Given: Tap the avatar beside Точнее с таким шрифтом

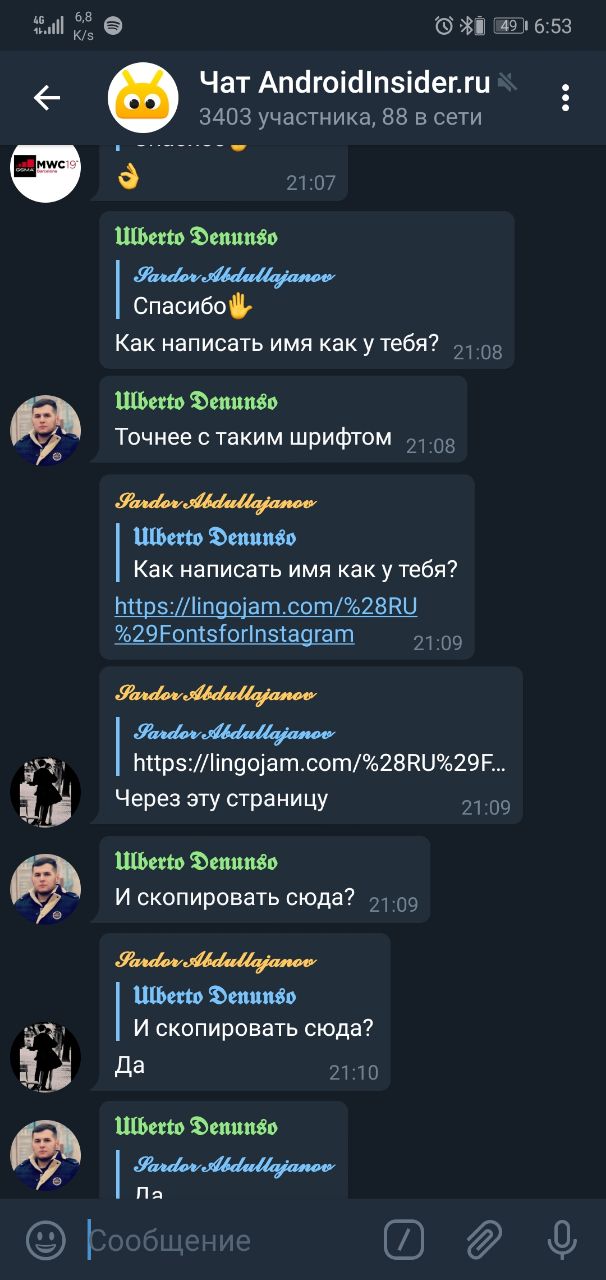Looking at the screenshot, I should click(45, 431).
